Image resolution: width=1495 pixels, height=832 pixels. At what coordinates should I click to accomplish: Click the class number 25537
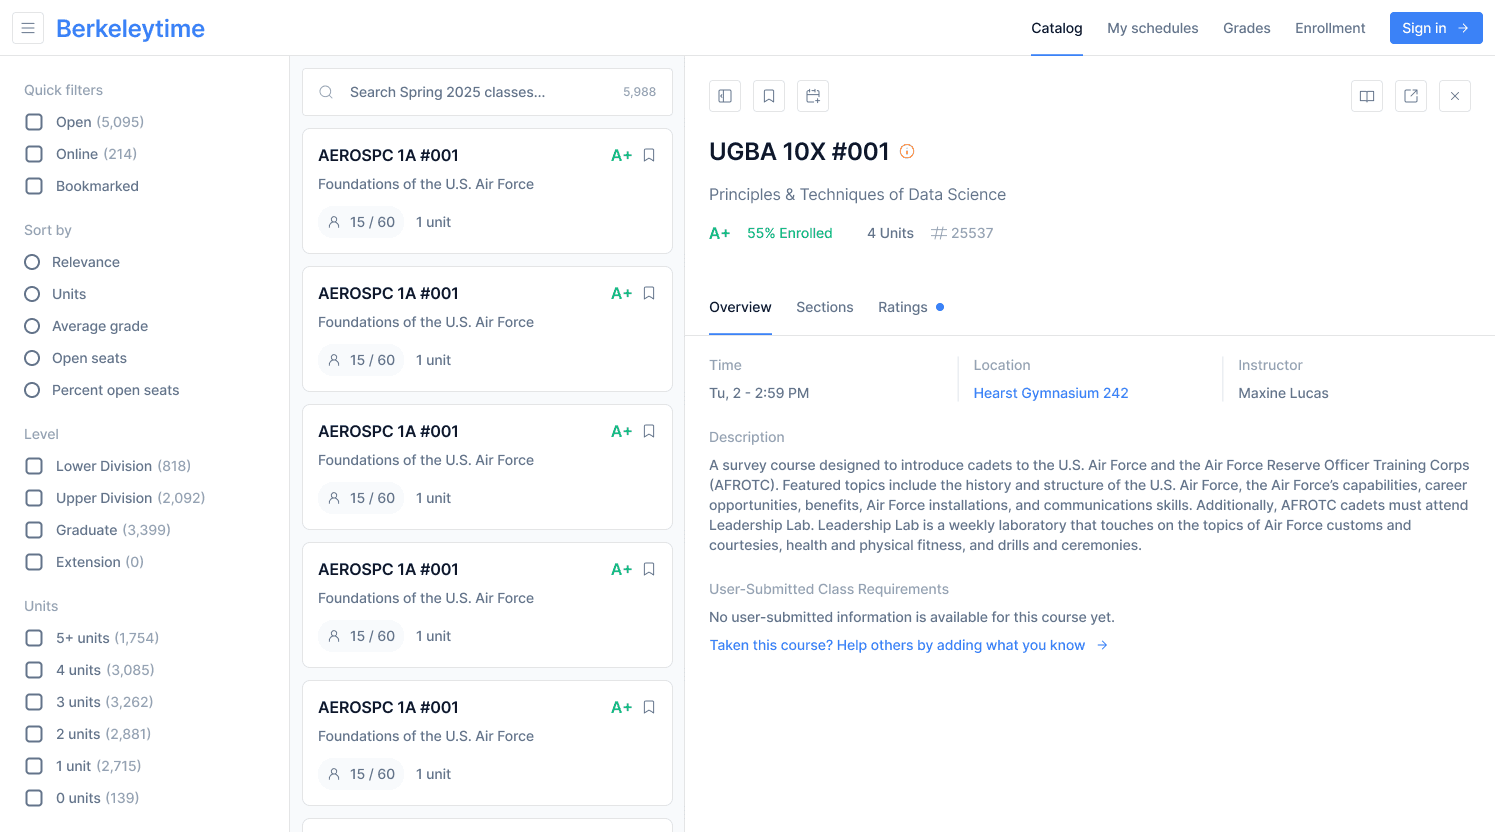(x=972, y=233)
